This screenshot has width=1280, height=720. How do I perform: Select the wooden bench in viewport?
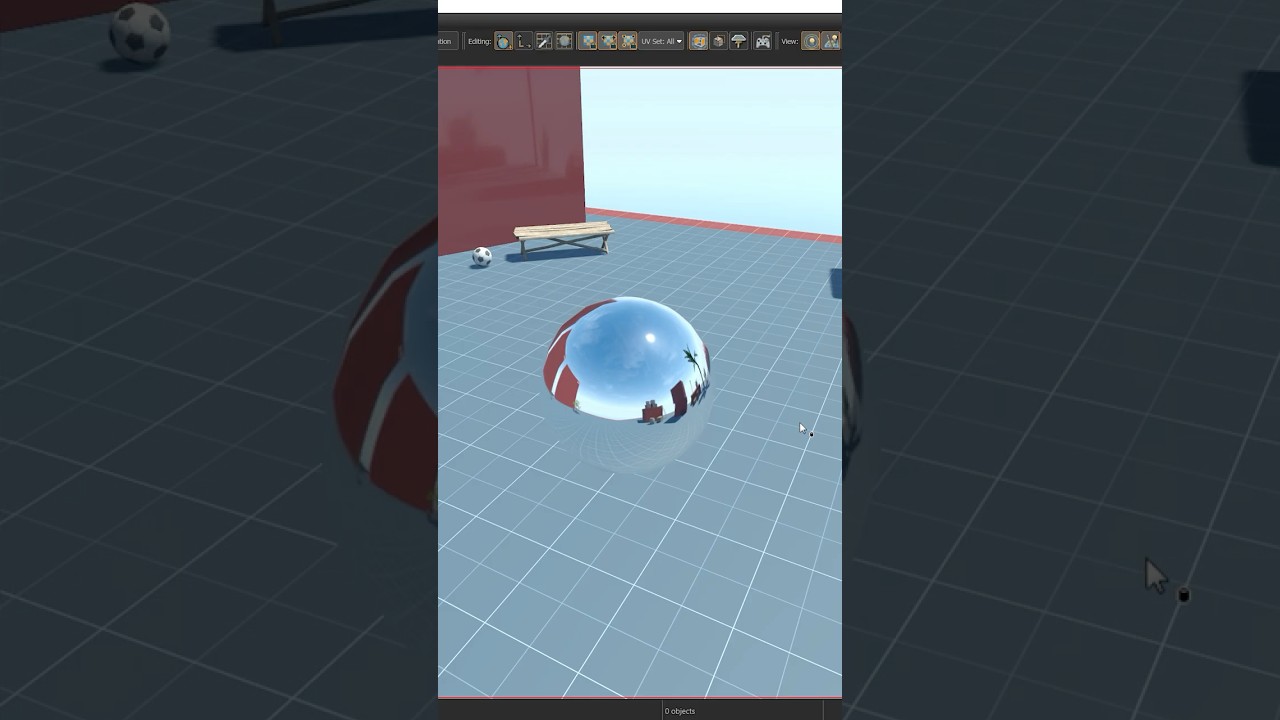(x=563, y=239)
